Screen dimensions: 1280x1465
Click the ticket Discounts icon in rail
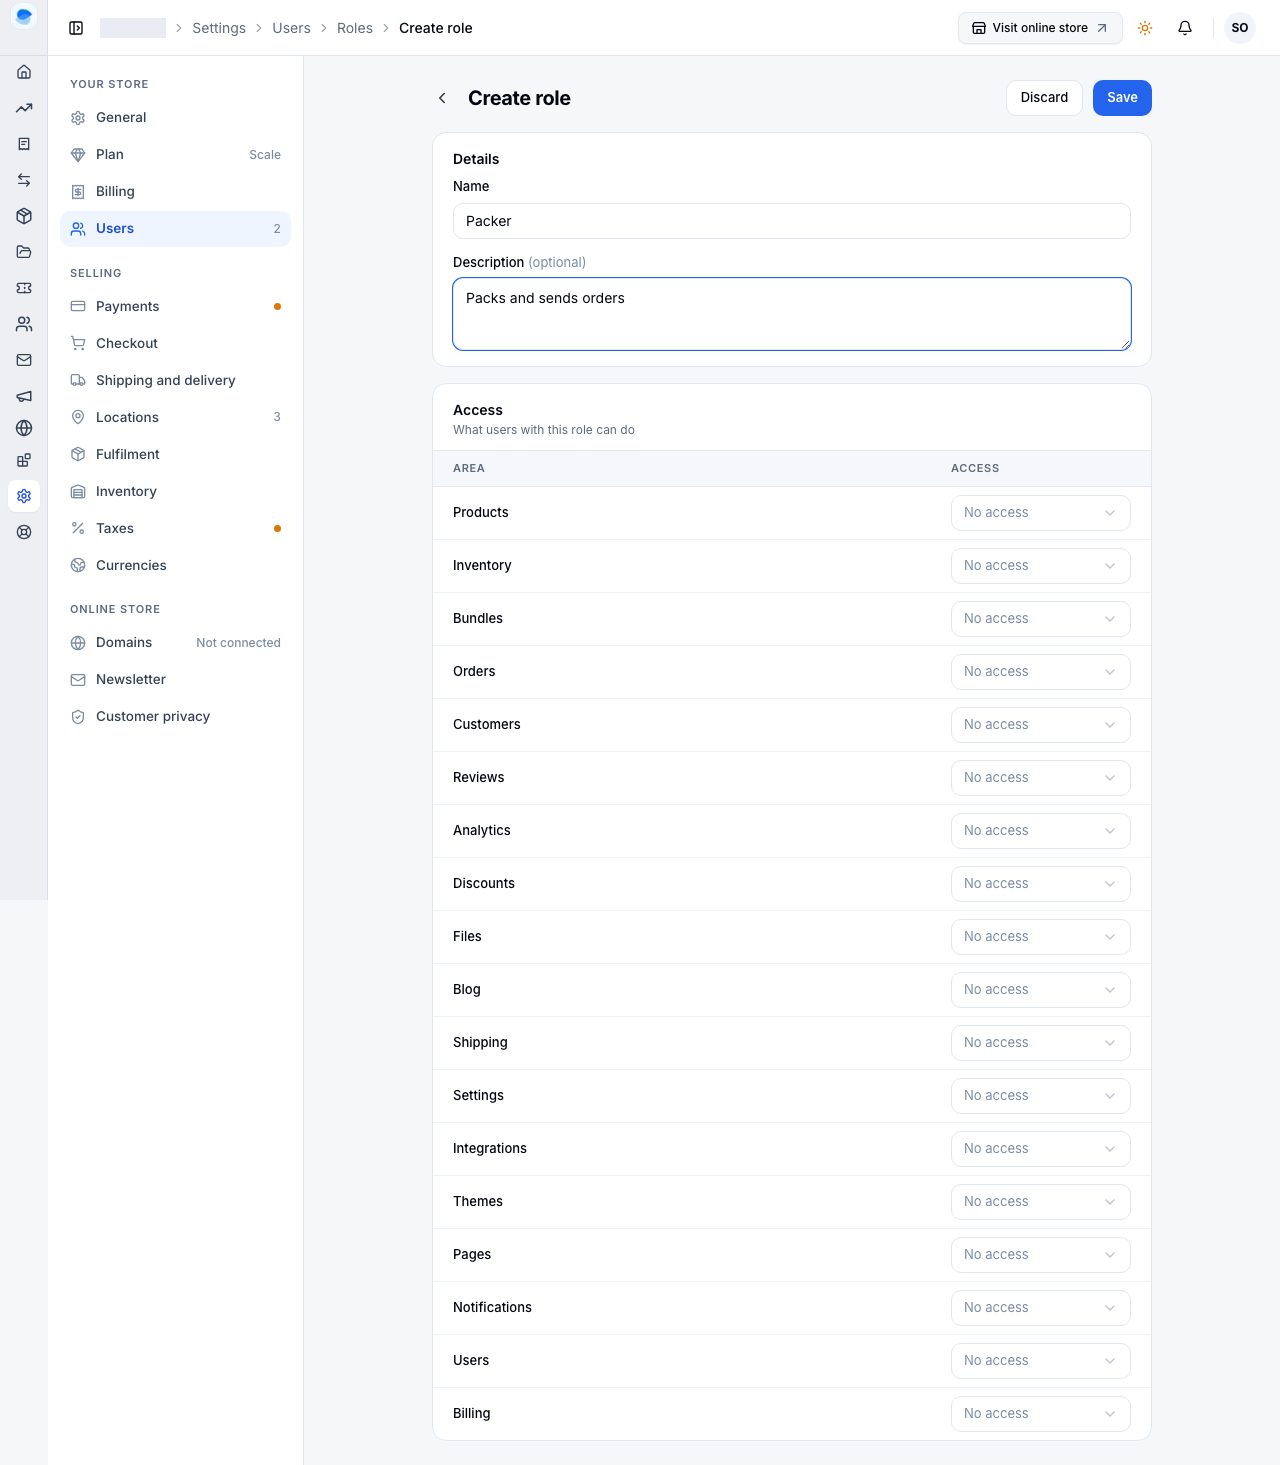pos(24,288)
